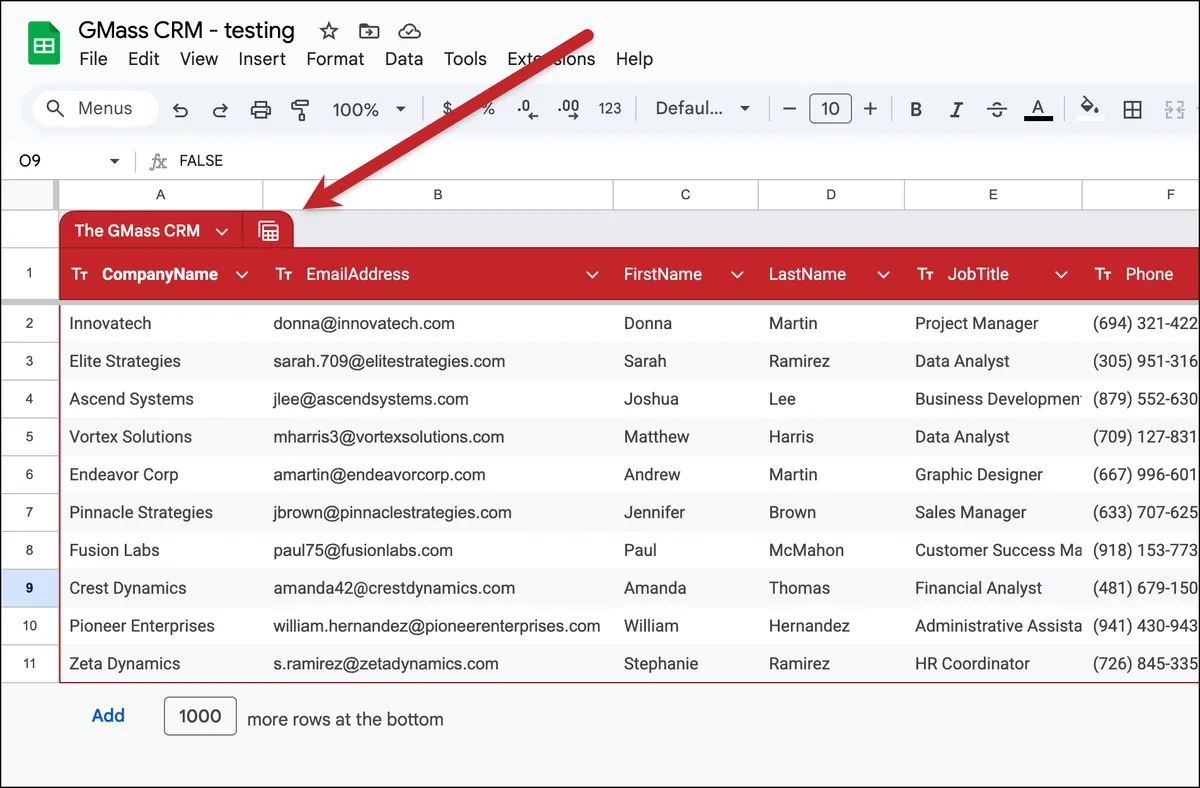
Task: Open the Default font family dropdown
Action: [703, 109]
